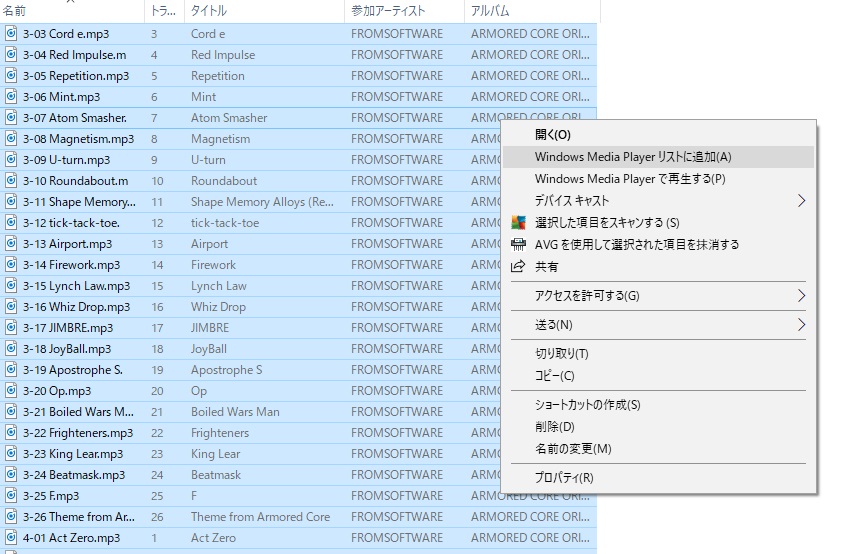Choose 切り取り(T) from the context menu

[x=658, y=354]
